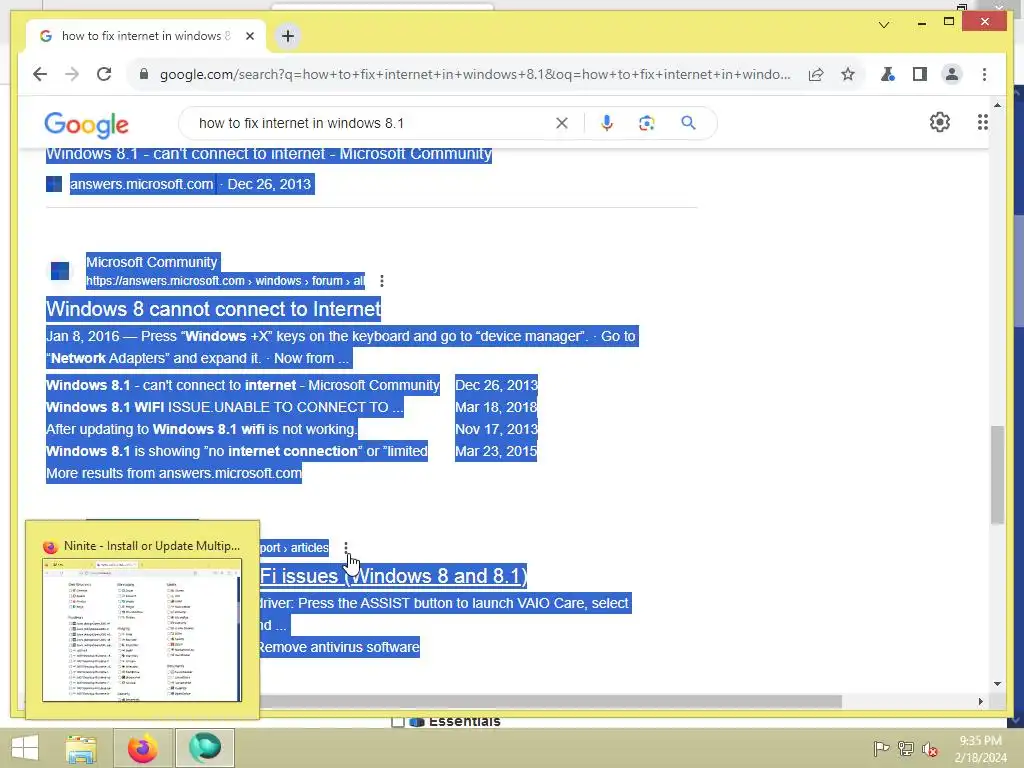Open Google apps grid

(982, 122)
